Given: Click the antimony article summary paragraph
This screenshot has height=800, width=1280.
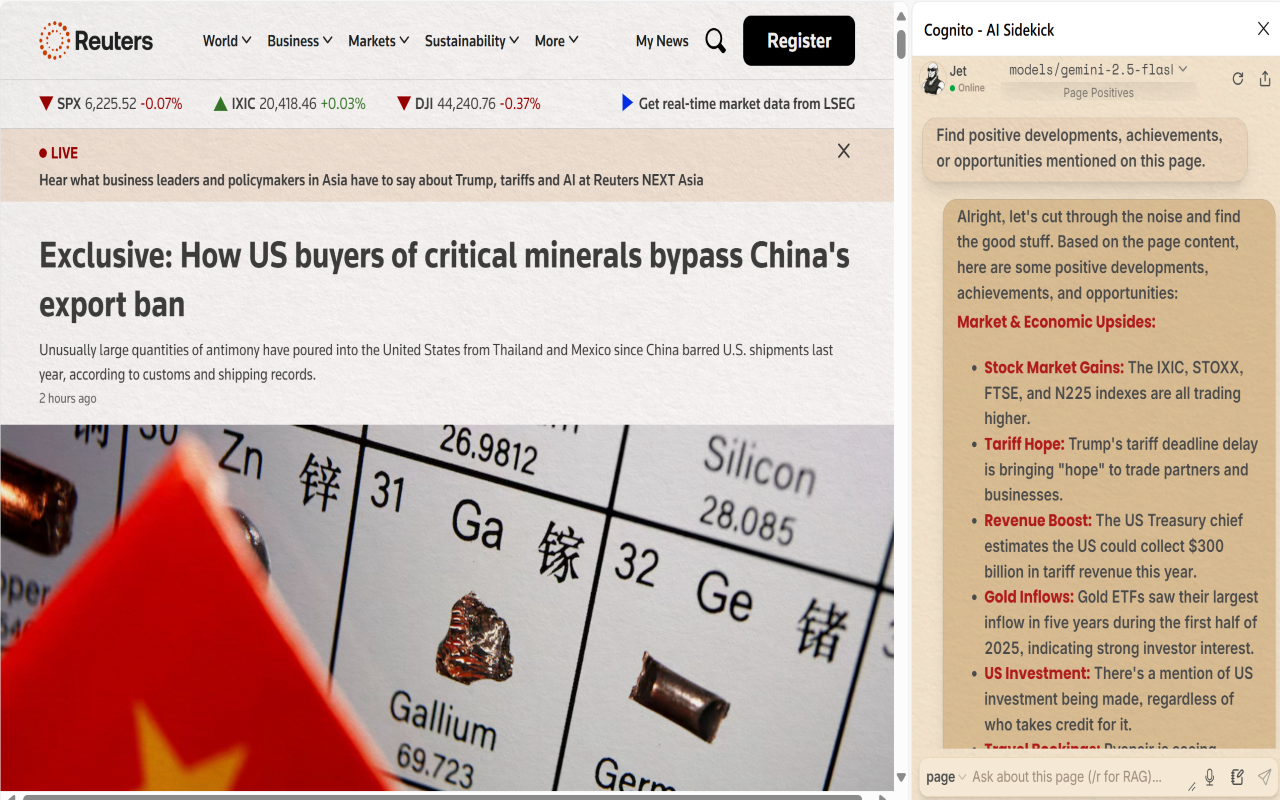Looking at the screenshot, I should (436, 362).
